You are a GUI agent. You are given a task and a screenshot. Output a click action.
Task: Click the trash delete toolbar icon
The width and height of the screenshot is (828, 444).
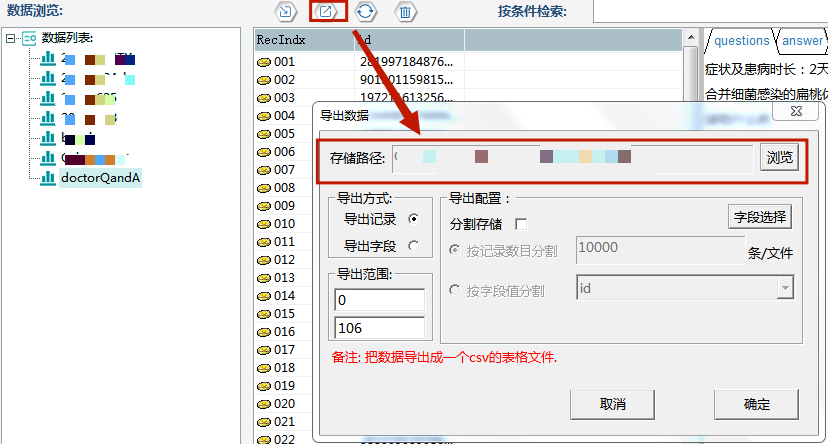[405, 11]
